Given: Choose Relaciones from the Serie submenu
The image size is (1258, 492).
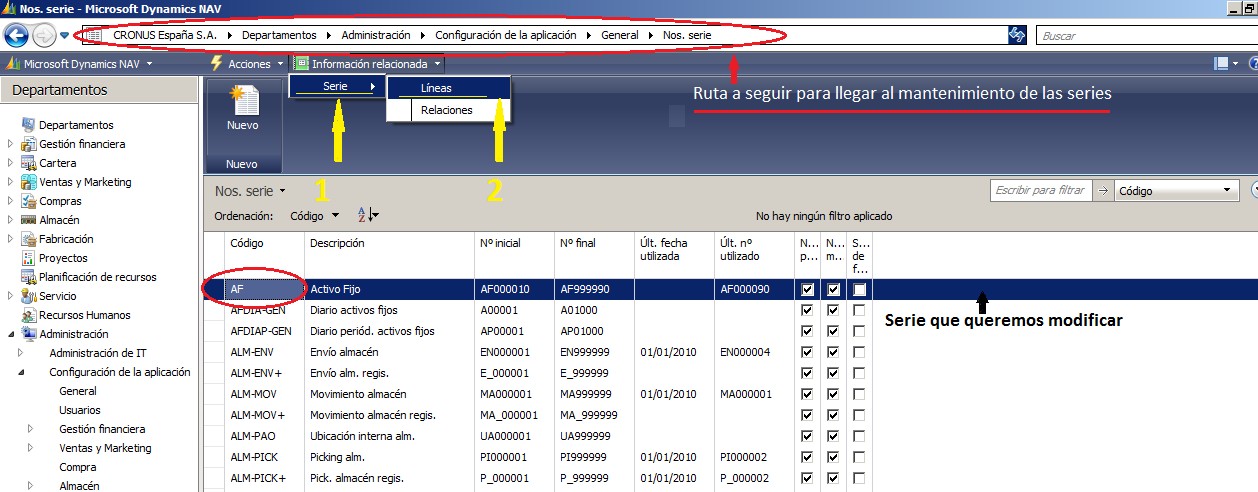Looking at the screenshot, I should pos(448,110).
